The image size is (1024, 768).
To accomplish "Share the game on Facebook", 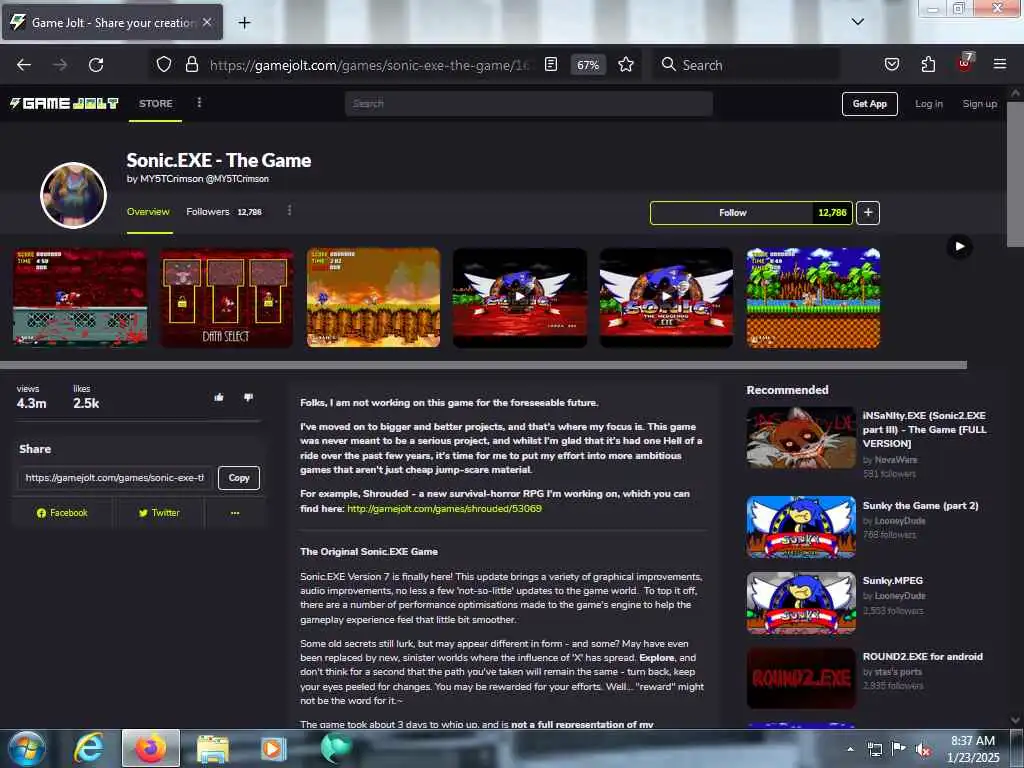I will [x=62, y=513].
